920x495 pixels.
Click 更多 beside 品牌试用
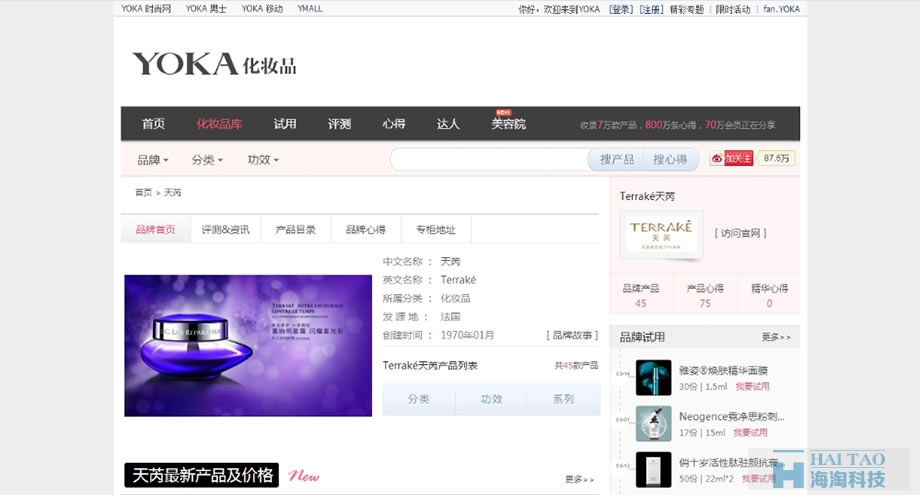(x=776, y=337)
